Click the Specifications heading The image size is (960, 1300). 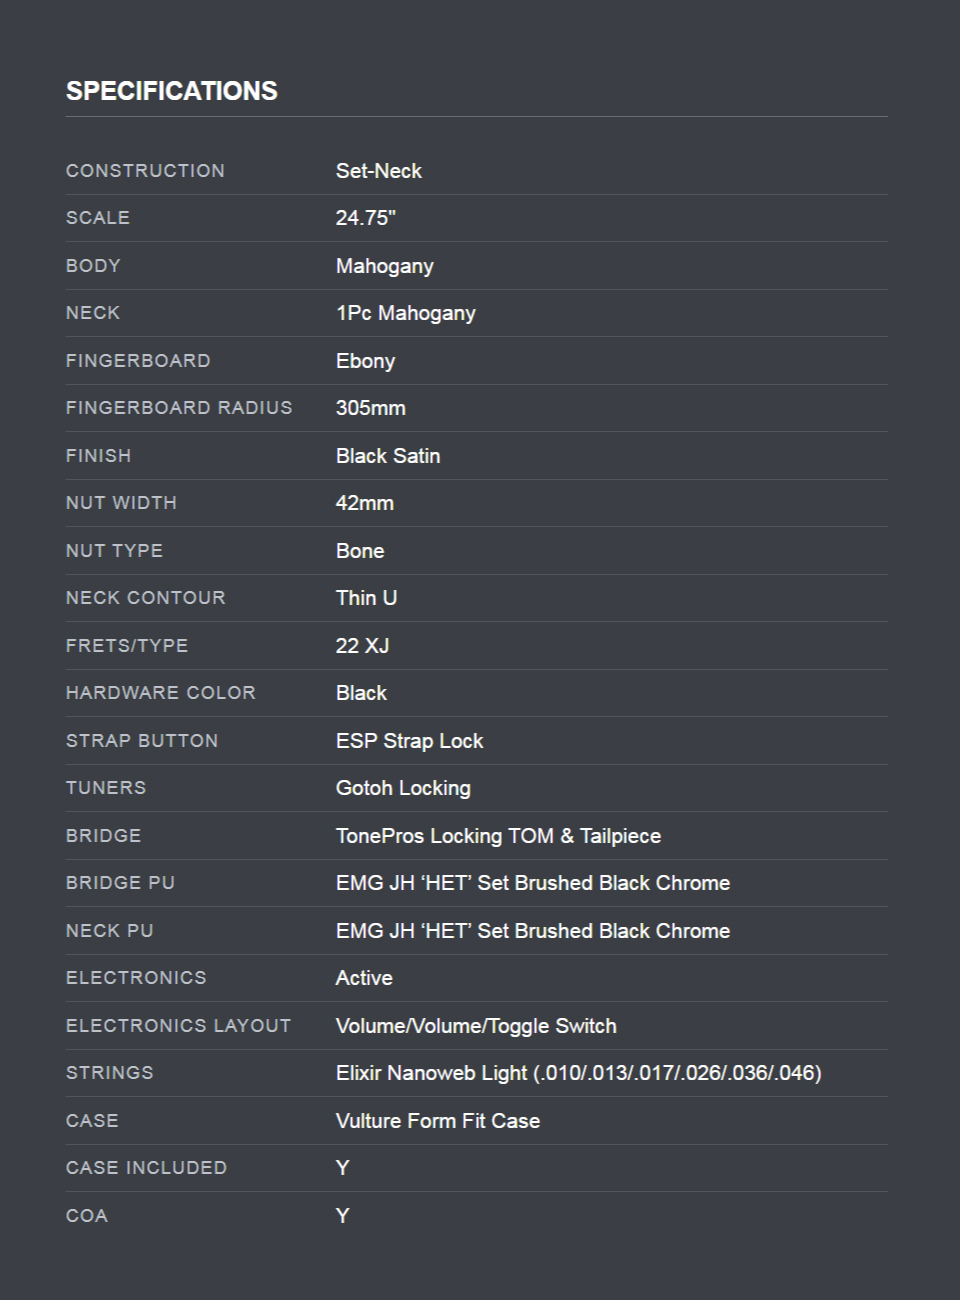click(172, 91)
